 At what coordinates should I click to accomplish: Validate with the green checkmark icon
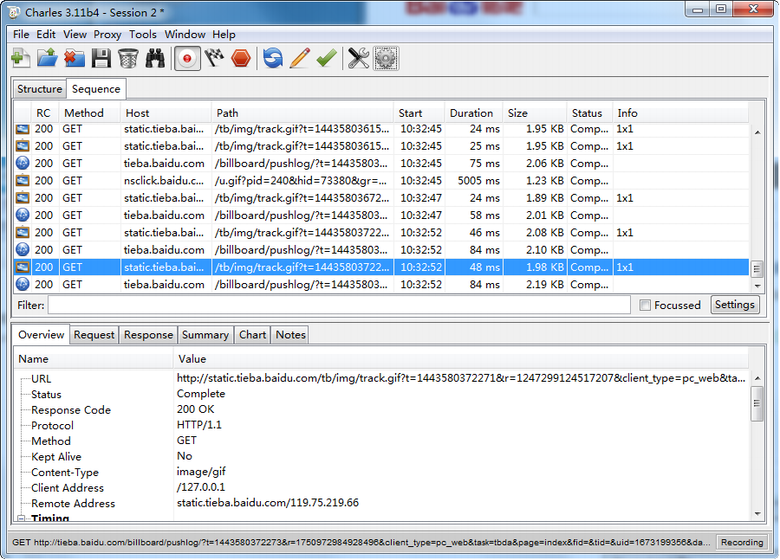pos(326,59)
